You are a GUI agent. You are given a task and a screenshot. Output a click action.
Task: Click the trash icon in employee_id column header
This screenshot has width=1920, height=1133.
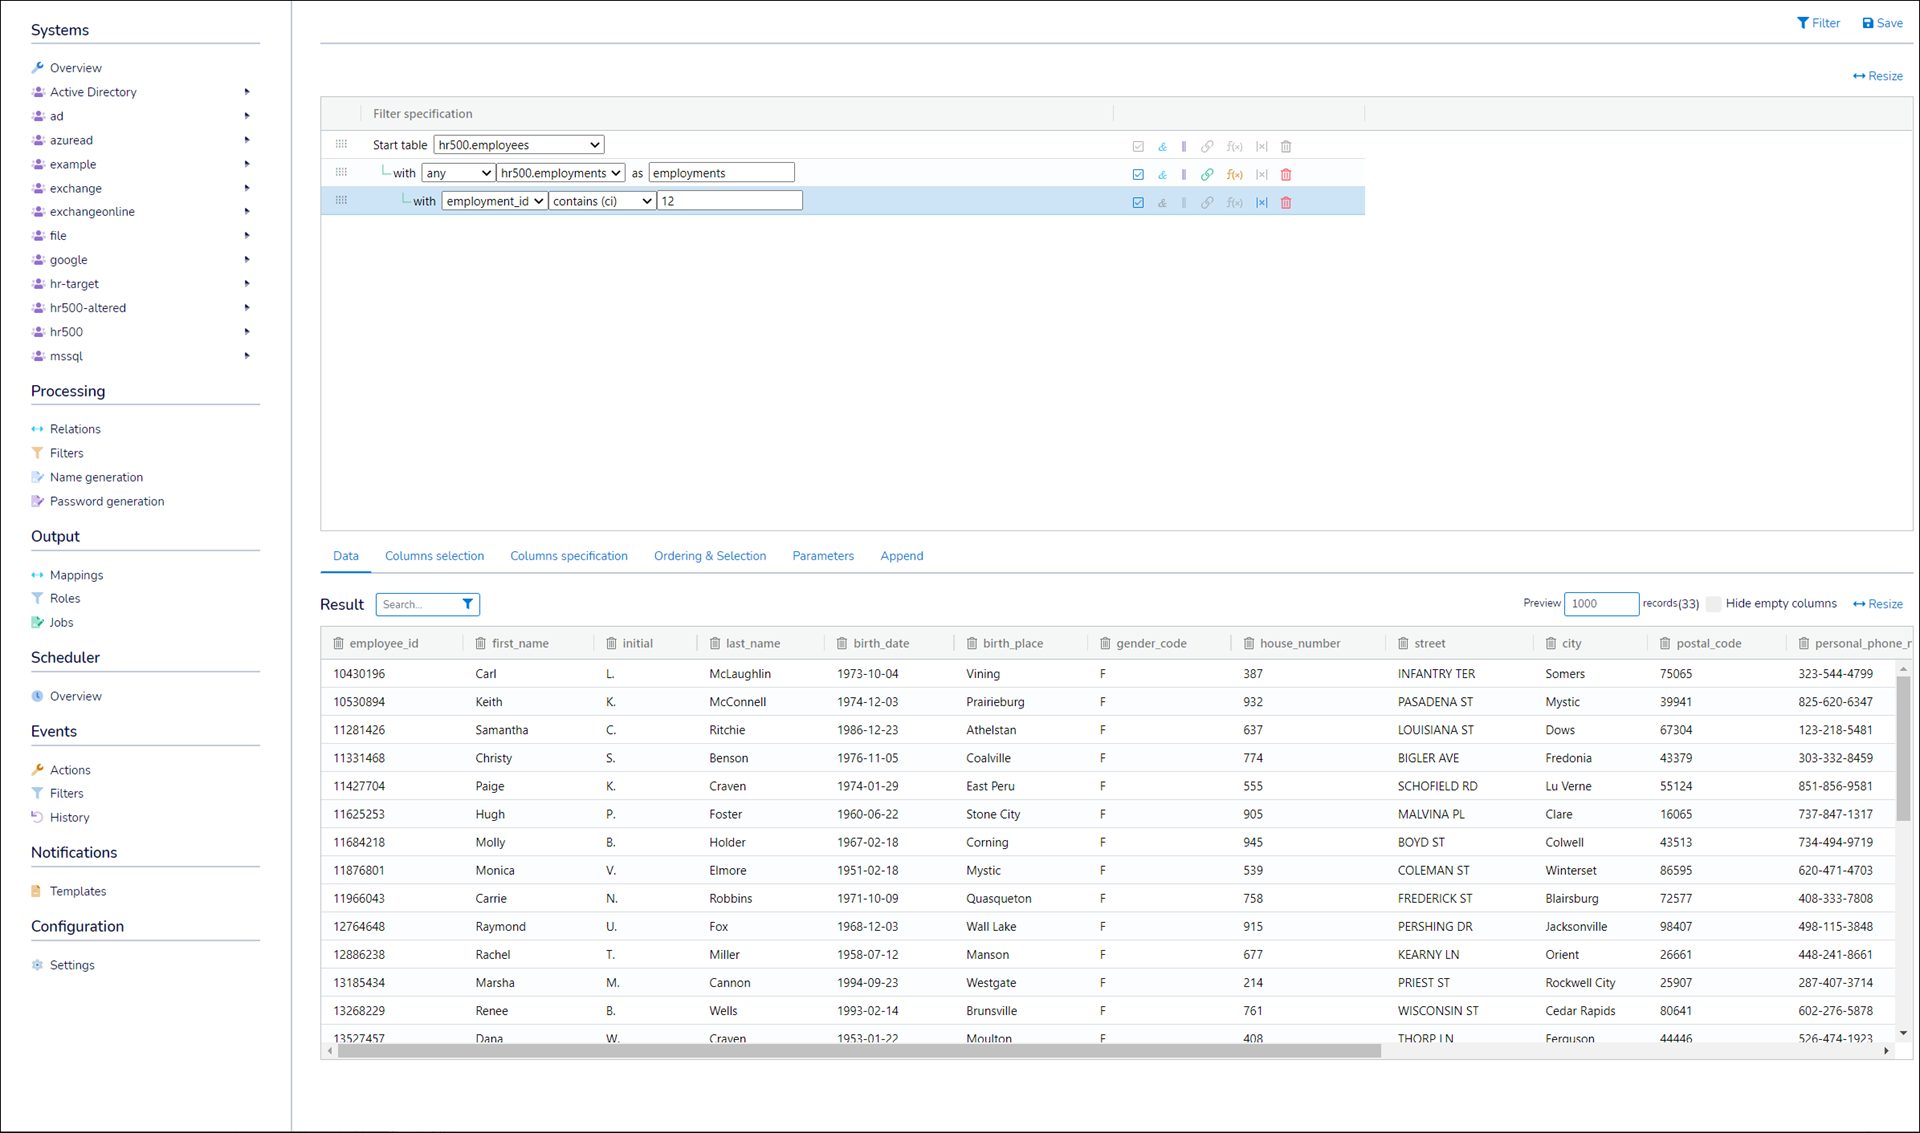[x=338, y=643]
